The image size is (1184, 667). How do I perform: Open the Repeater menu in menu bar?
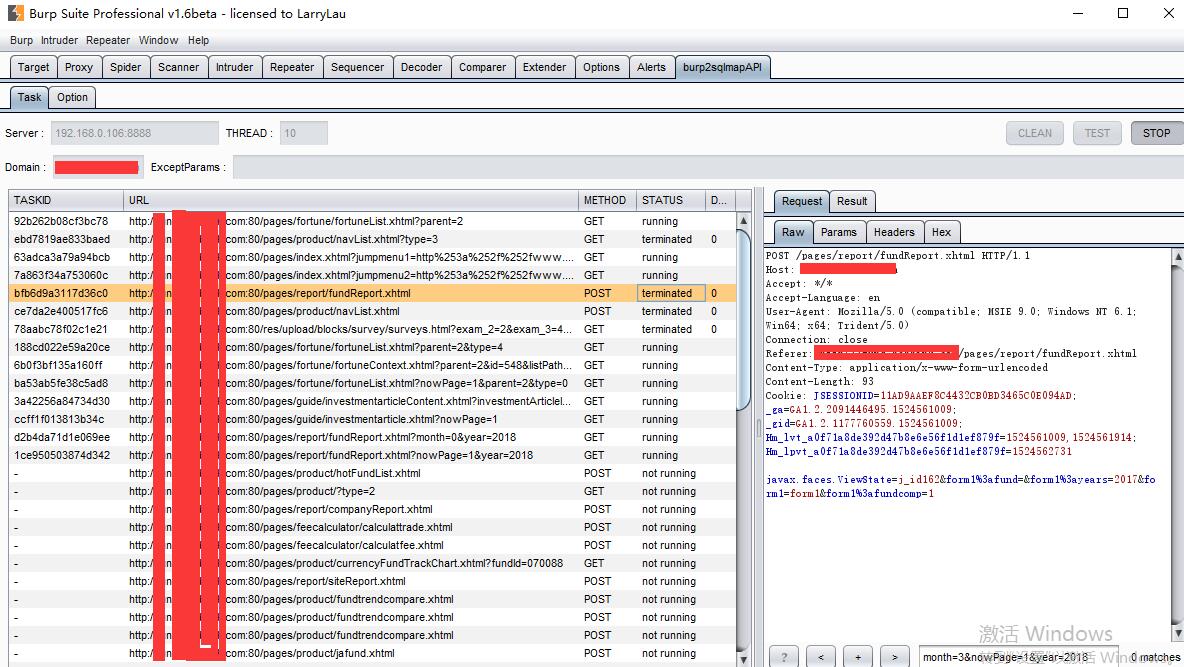point(108,40)
